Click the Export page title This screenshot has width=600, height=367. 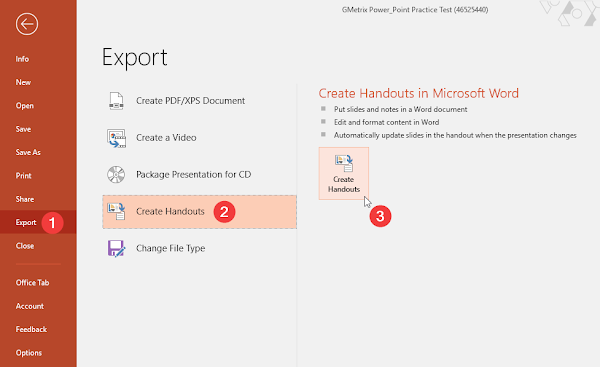[135, 58]
